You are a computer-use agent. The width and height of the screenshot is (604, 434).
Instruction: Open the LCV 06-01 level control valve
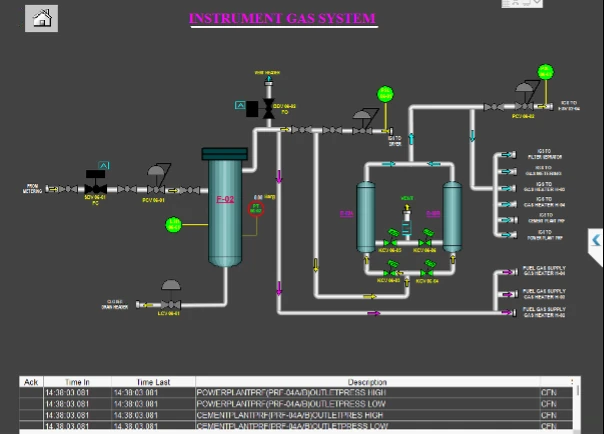pyautogui.click(x=171, y=295)
